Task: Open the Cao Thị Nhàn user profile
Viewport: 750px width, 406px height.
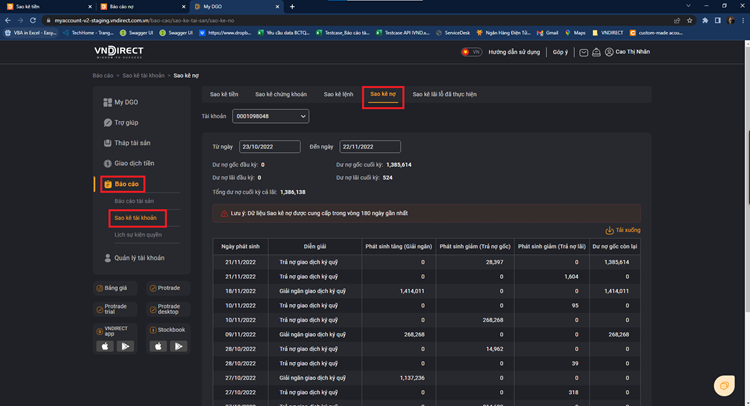Action: pos(627,52)
